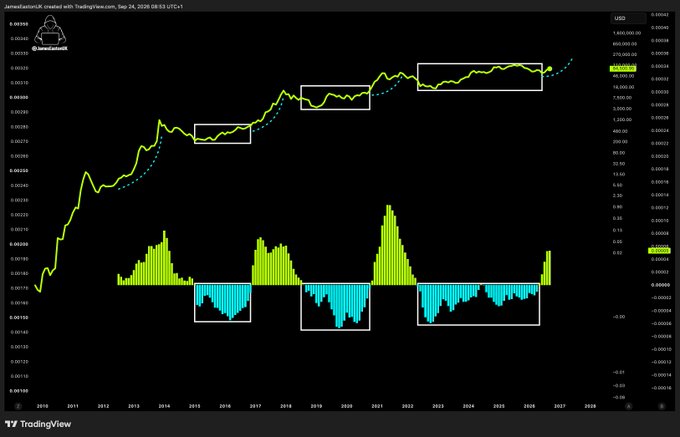Image resolution: width=680 pixels, height=437 pixels.
Task: Click the 270,000.00 label on the USD scale
Action: tap(625, 55)
